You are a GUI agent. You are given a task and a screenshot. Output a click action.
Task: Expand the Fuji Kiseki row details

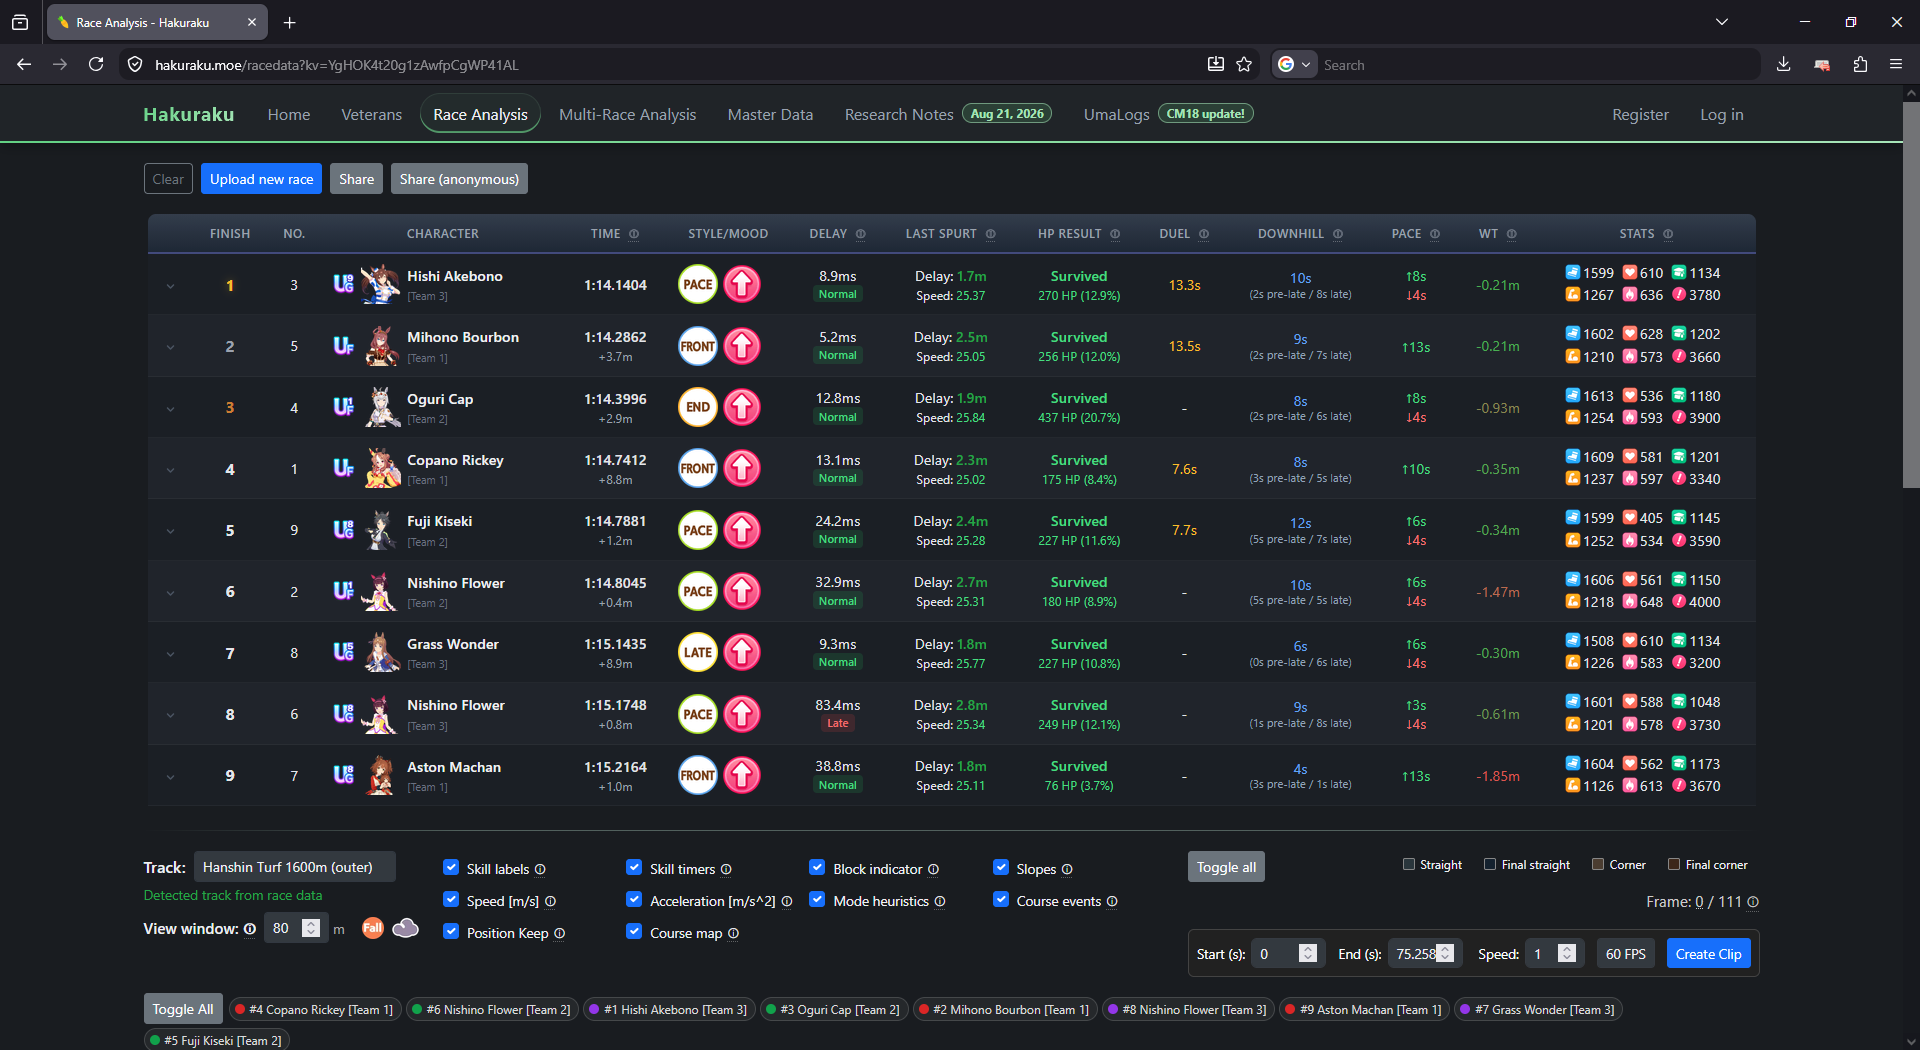170,531
